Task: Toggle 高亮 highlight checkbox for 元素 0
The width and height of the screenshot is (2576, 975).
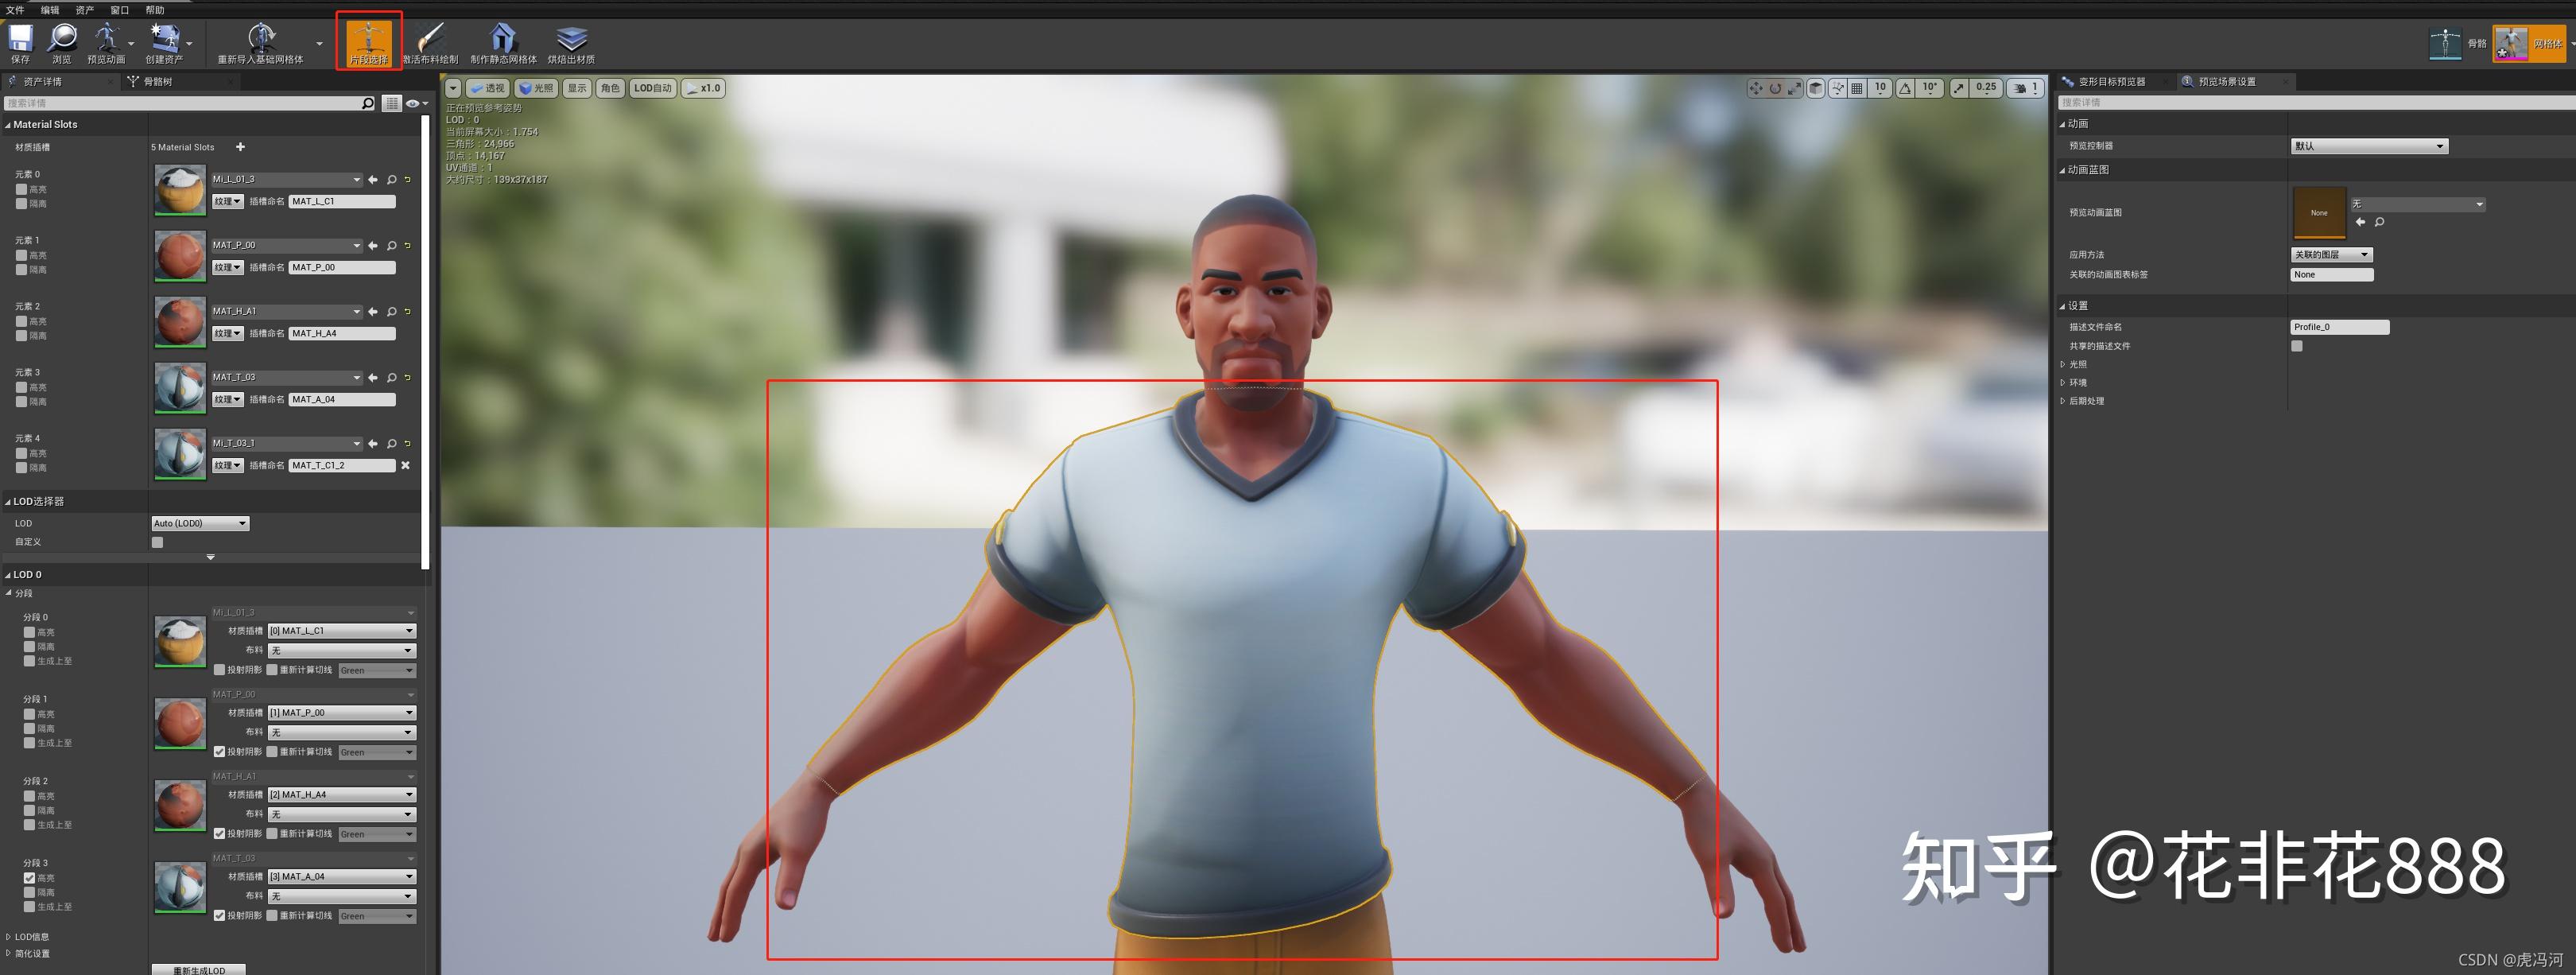Action: (x=21, y=189)
